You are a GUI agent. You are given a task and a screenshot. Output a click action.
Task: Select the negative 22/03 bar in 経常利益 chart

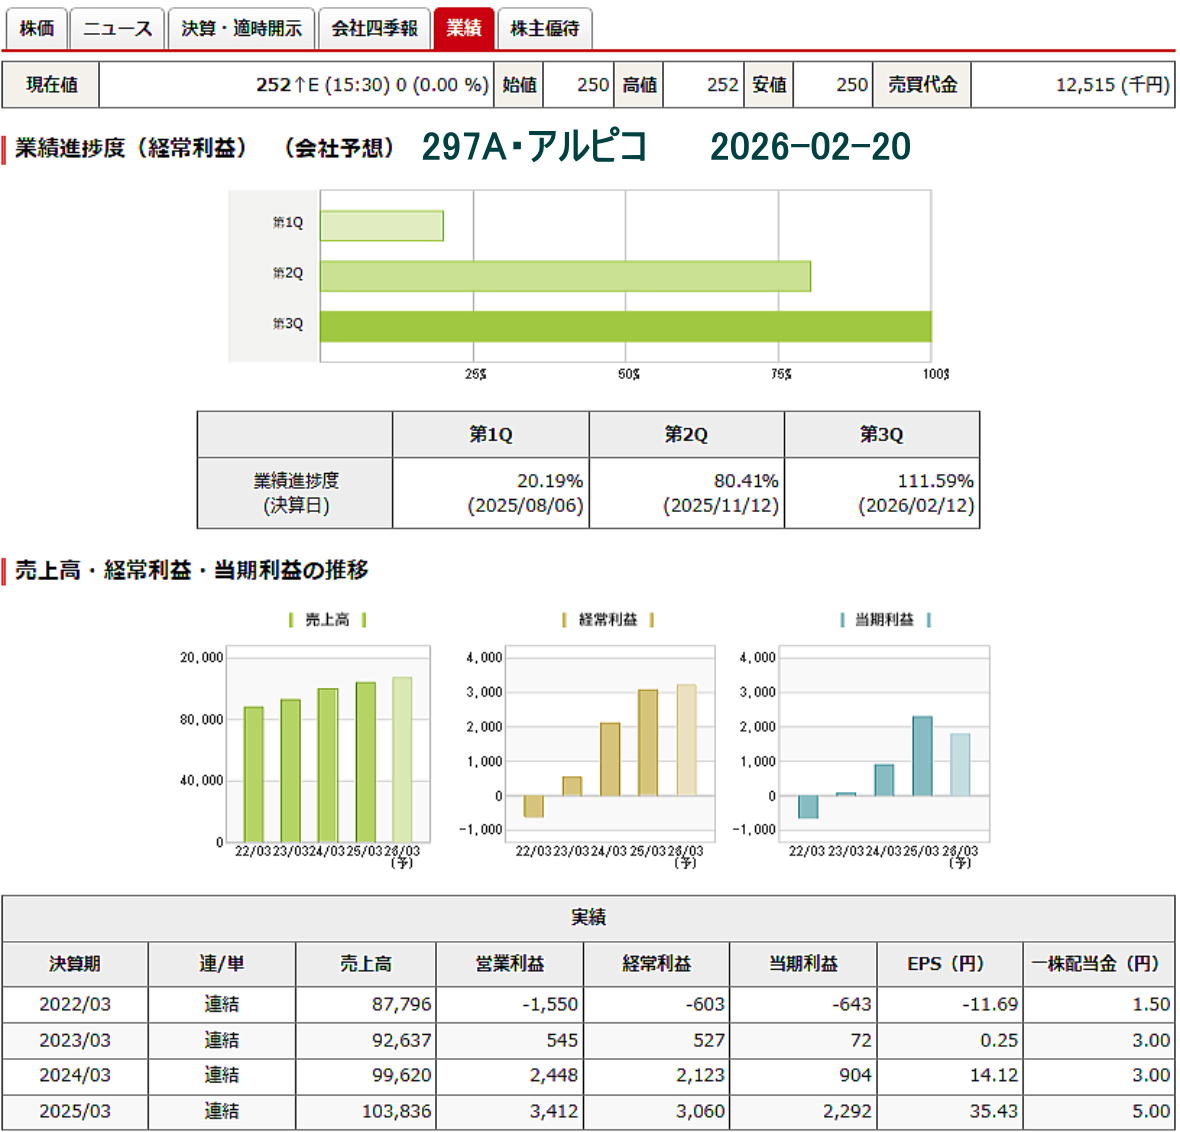(x=534, y=806)
